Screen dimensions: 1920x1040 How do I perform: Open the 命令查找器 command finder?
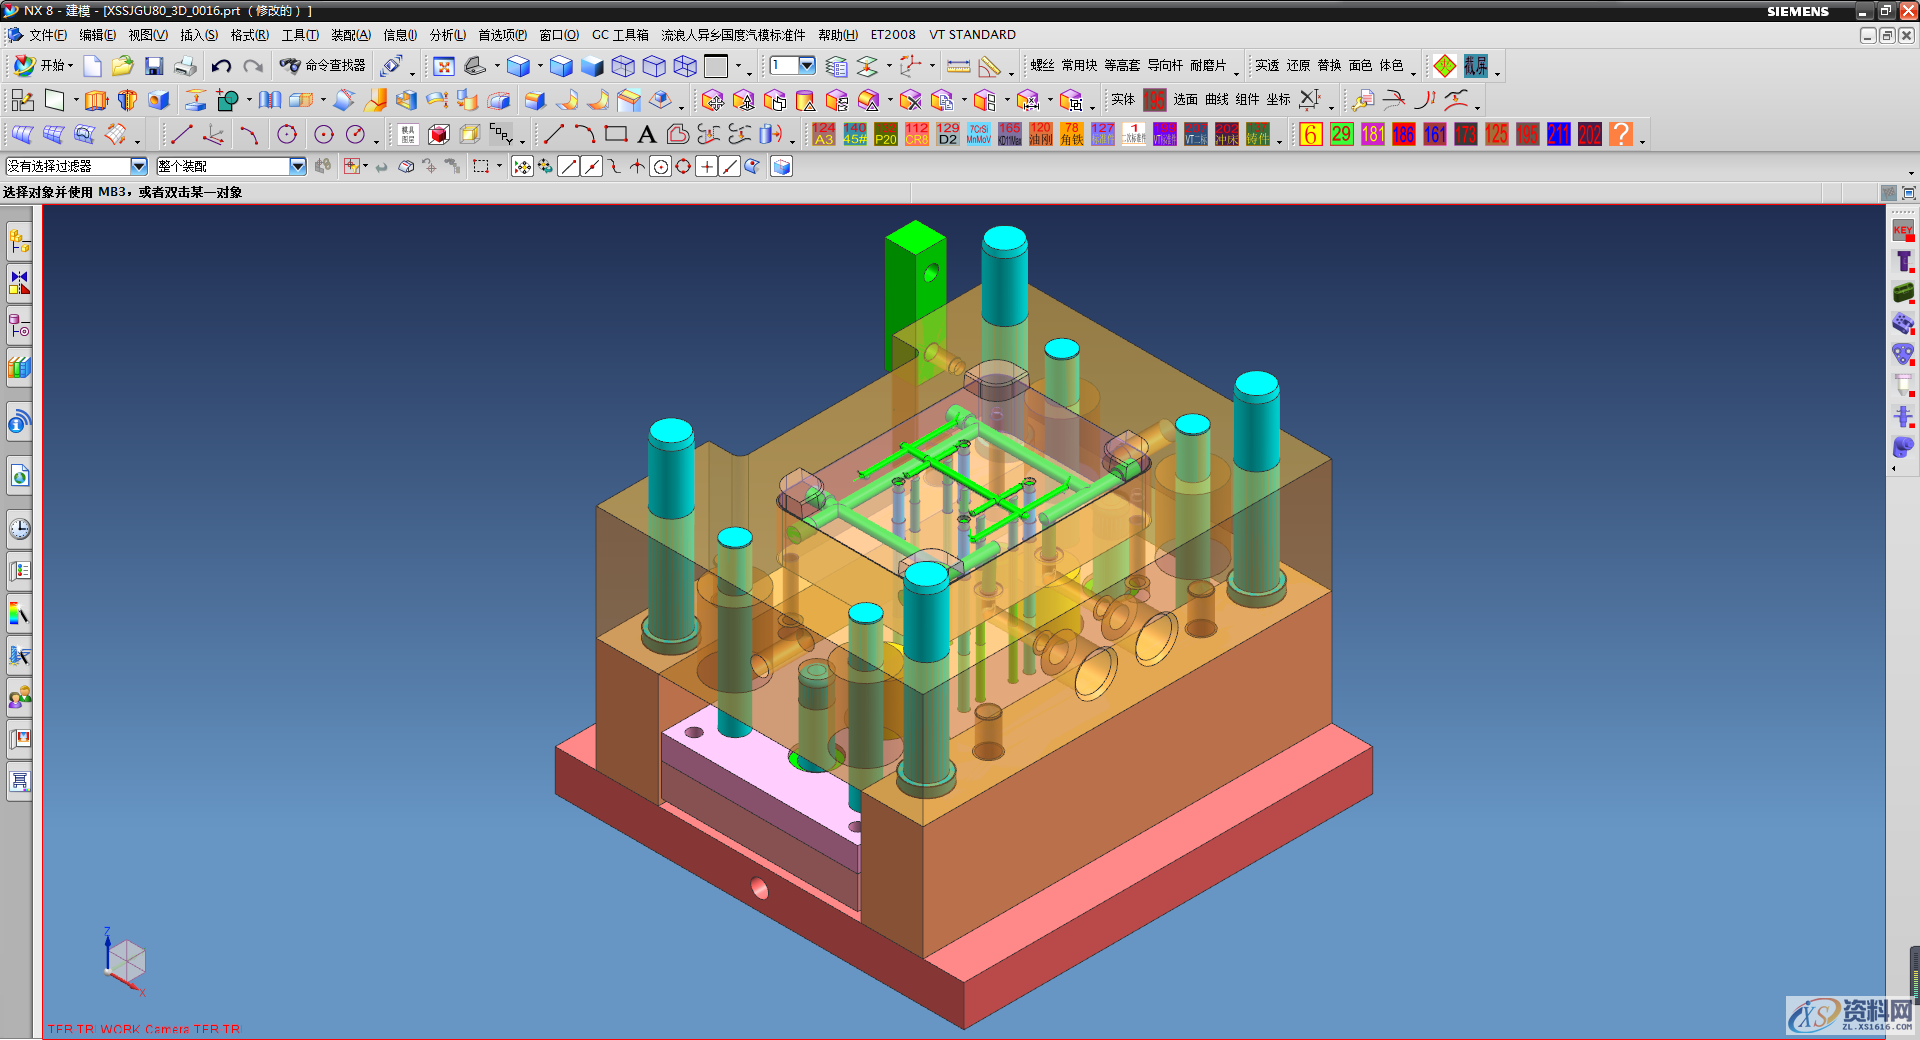pos(324,66)
